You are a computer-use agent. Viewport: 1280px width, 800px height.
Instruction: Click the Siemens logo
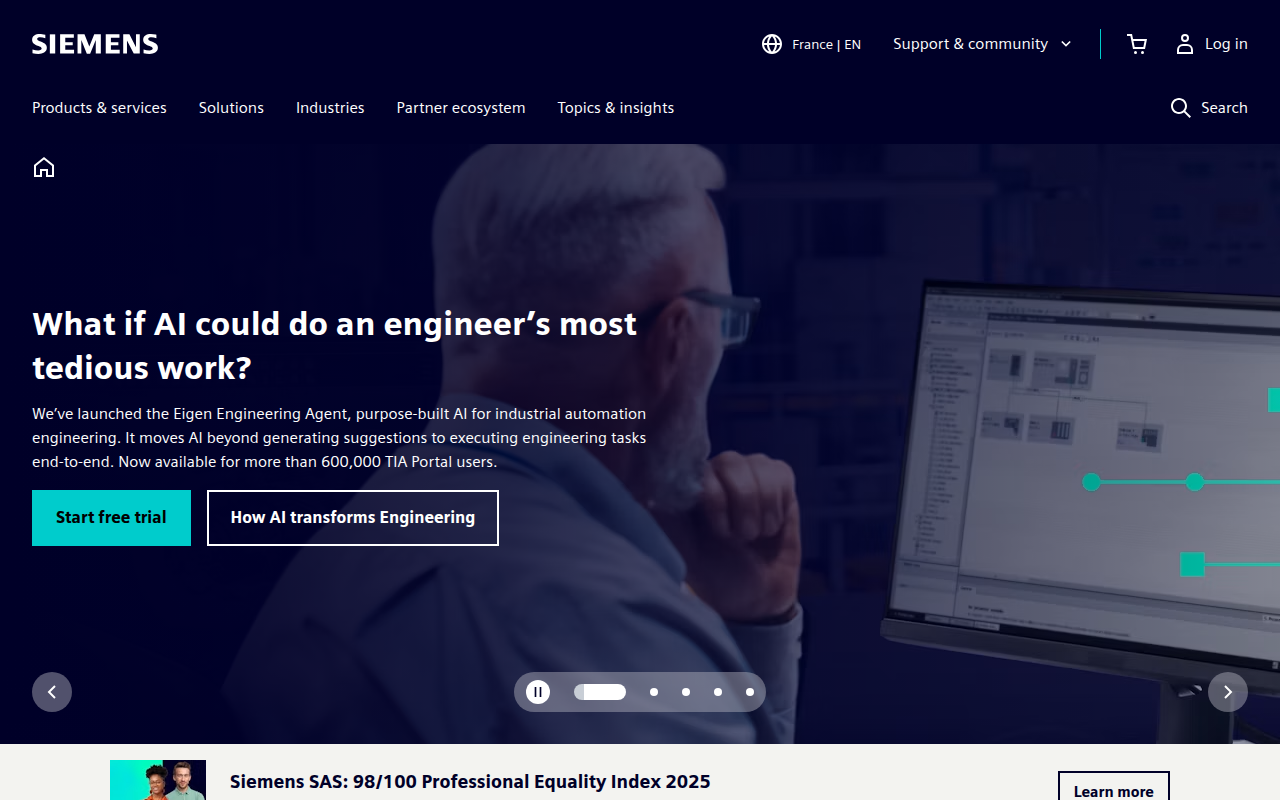click(95, 44)
